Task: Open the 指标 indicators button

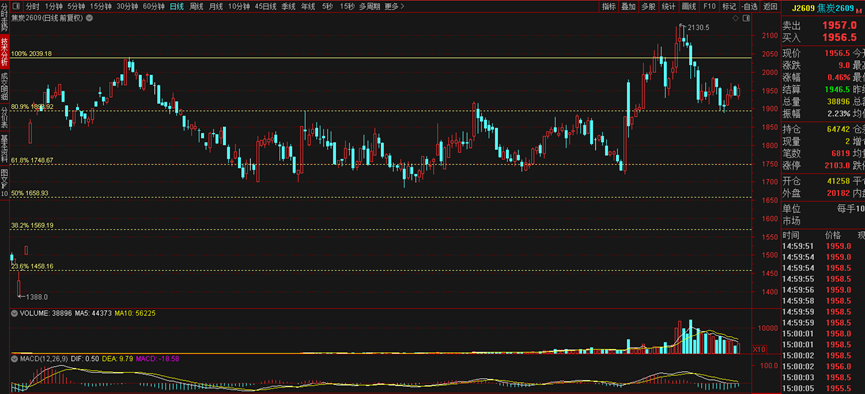Action: point(608,7)
